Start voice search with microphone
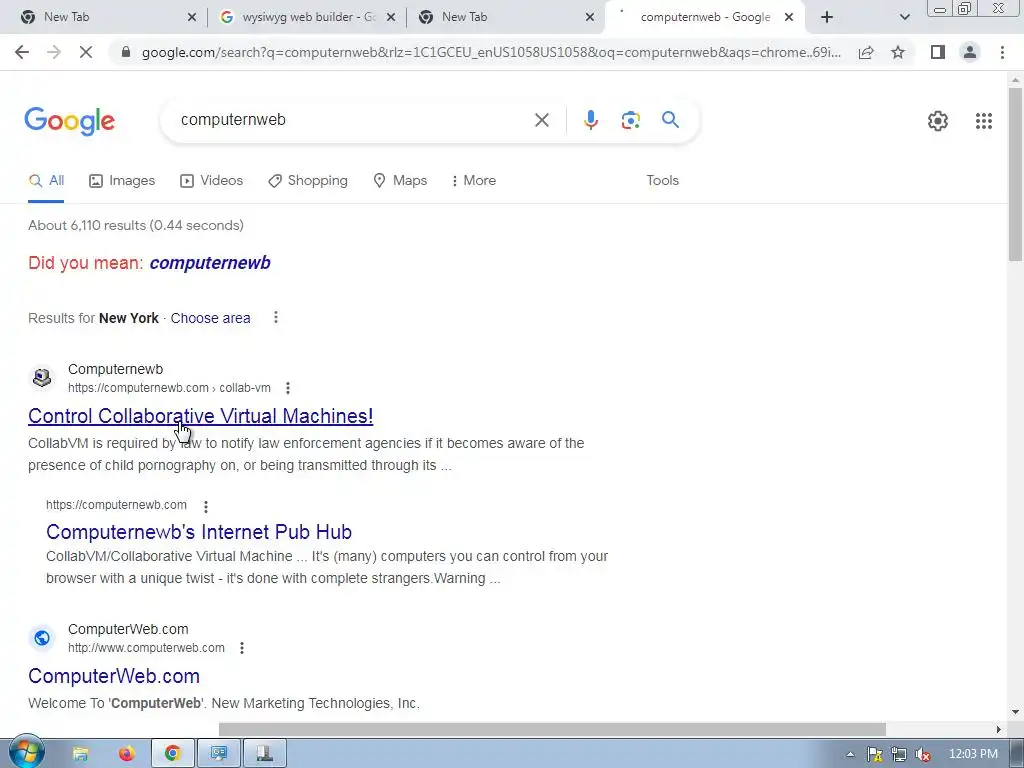The width and height of the screenshot is (1024, 768). tap(590, 120)
